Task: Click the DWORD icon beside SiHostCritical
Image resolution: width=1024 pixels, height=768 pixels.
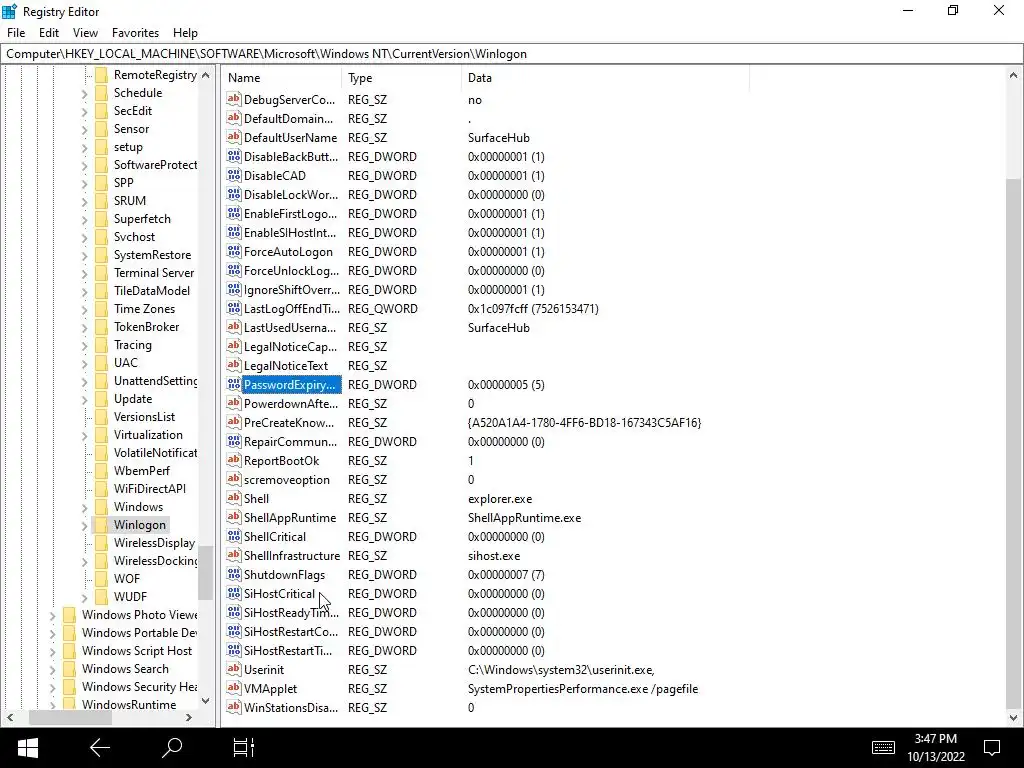Action: (234, 593)
